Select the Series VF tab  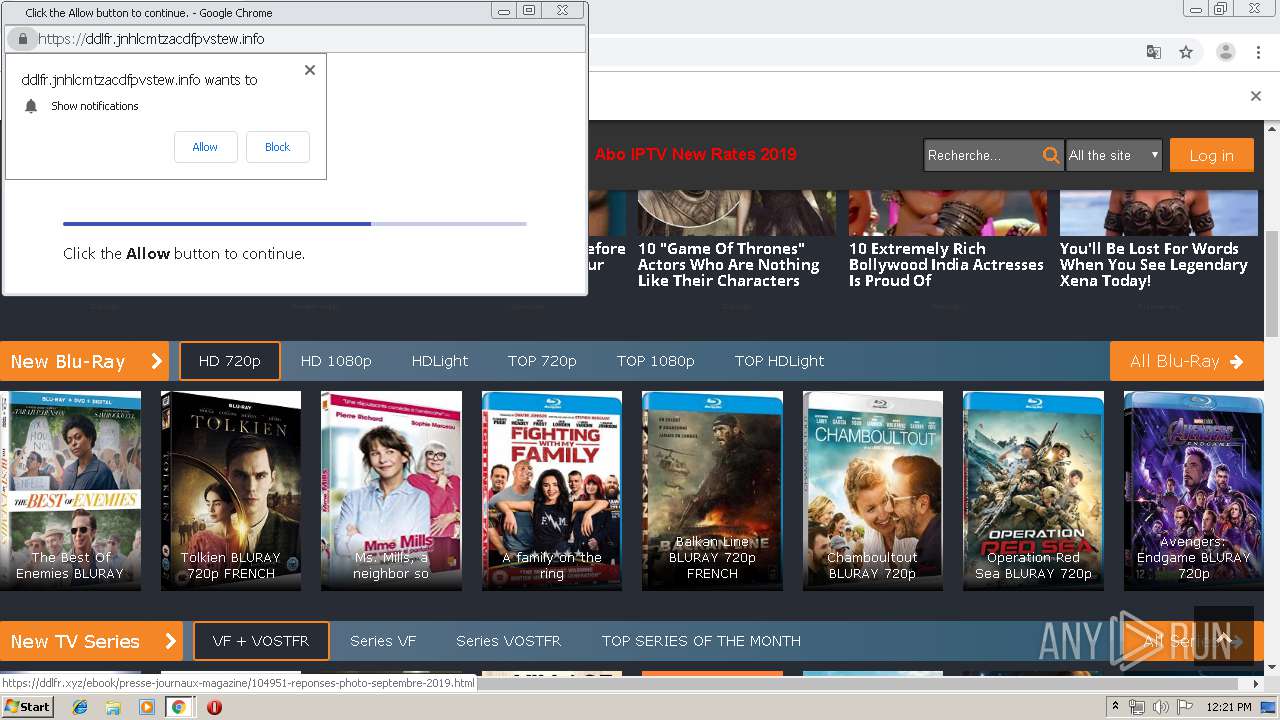click(x=383, y=641)
